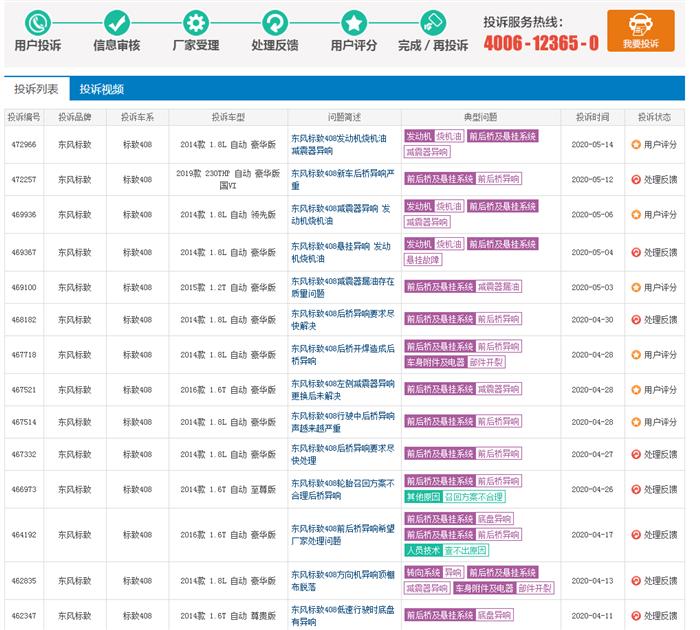The height and width of the screenshot is (630, 700).
Task: Click the 投诉时间 column header
Action: [592, 117]
